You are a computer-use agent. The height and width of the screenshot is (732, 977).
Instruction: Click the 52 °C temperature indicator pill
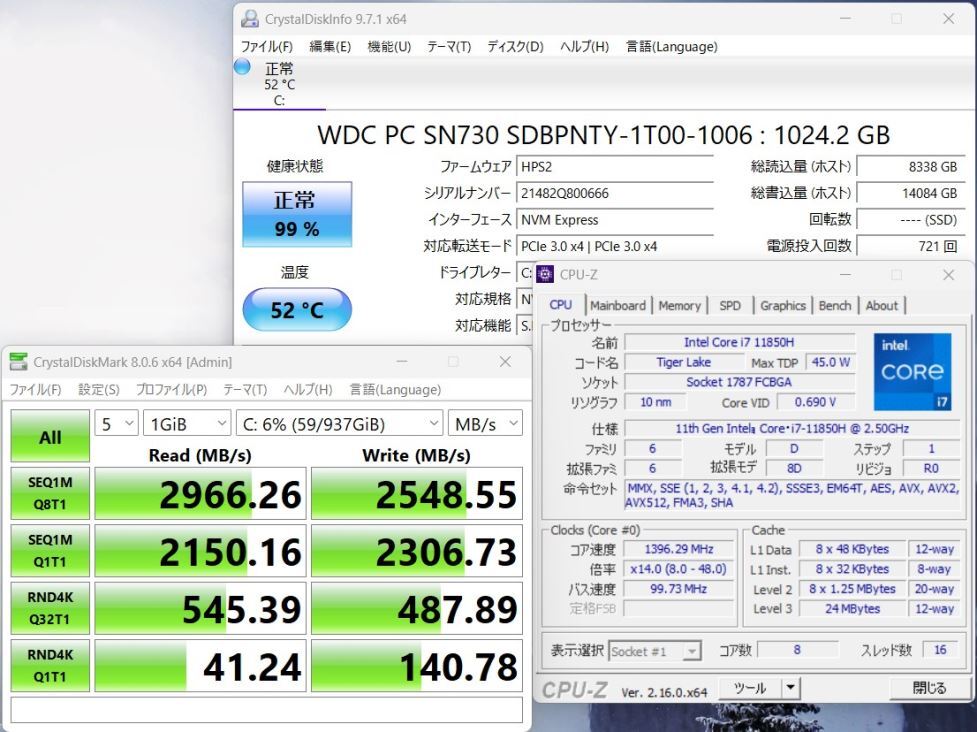pos(297,310)
